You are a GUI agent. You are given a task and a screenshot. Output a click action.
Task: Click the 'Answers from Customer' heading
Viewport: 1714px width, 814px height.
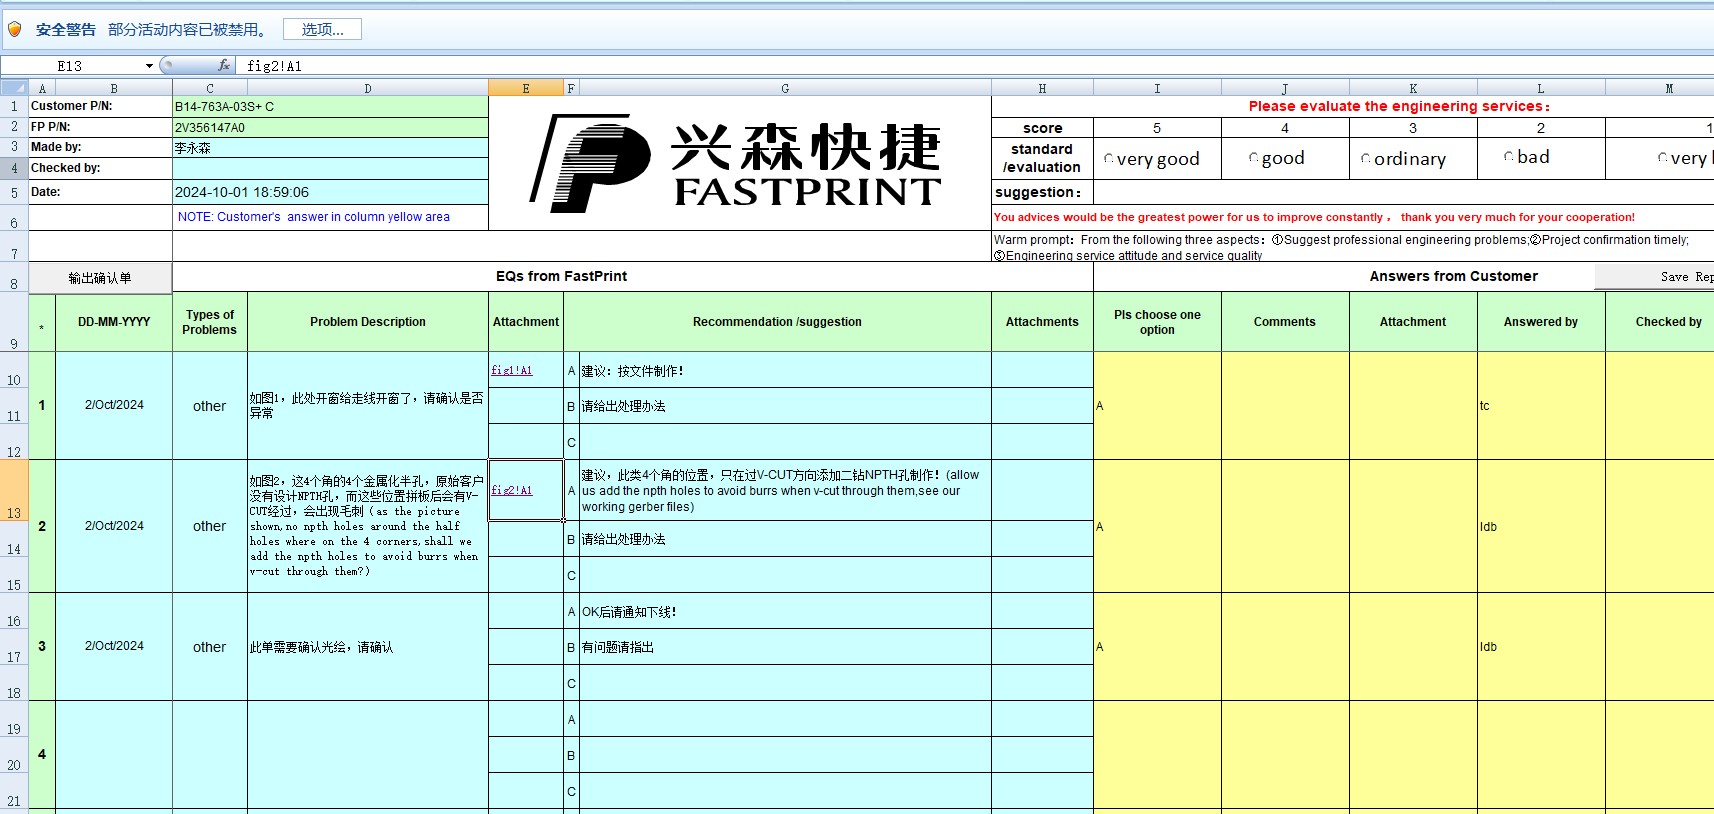click(x=1453, y=276)
